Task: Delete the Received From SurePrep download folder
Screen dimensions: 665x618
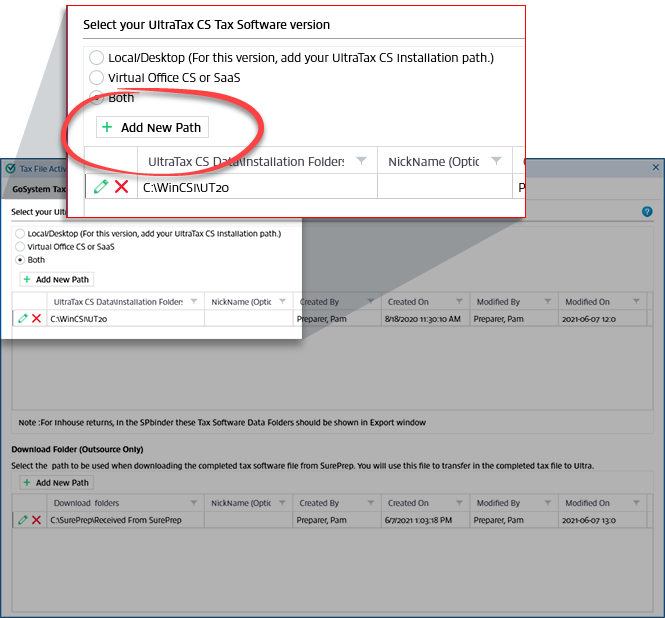Action: pos(36,520)
